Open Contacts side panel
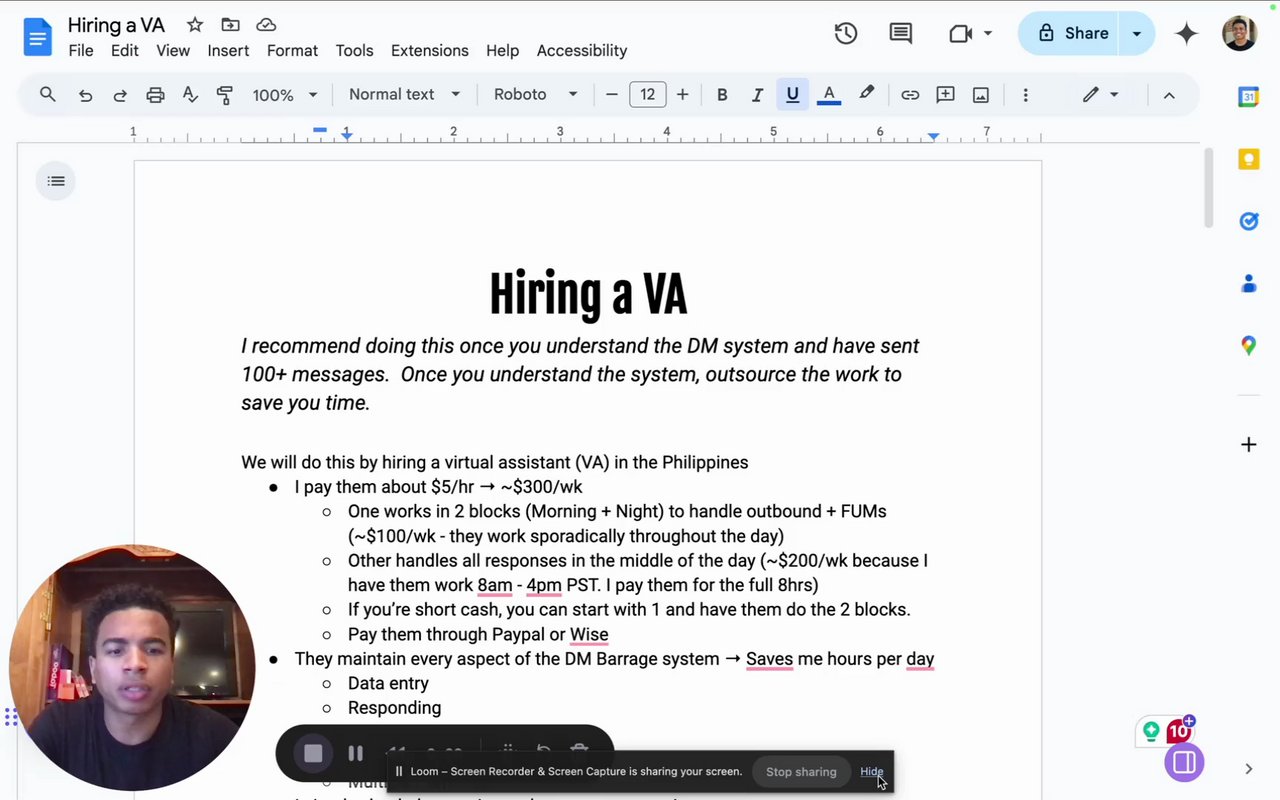Image resolution: width=1280 pixels, height=800 pixels. click(1248, 284)
